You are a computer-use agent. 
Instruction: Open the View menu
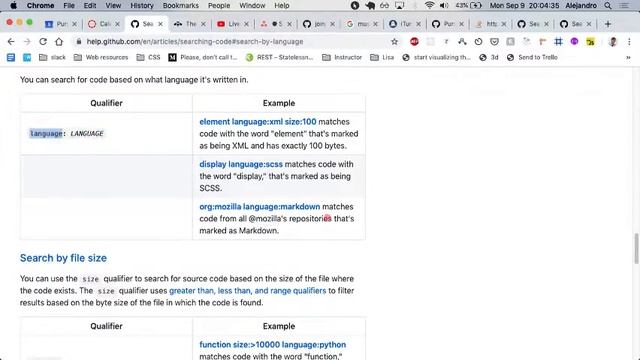click(x=113, y=6)
